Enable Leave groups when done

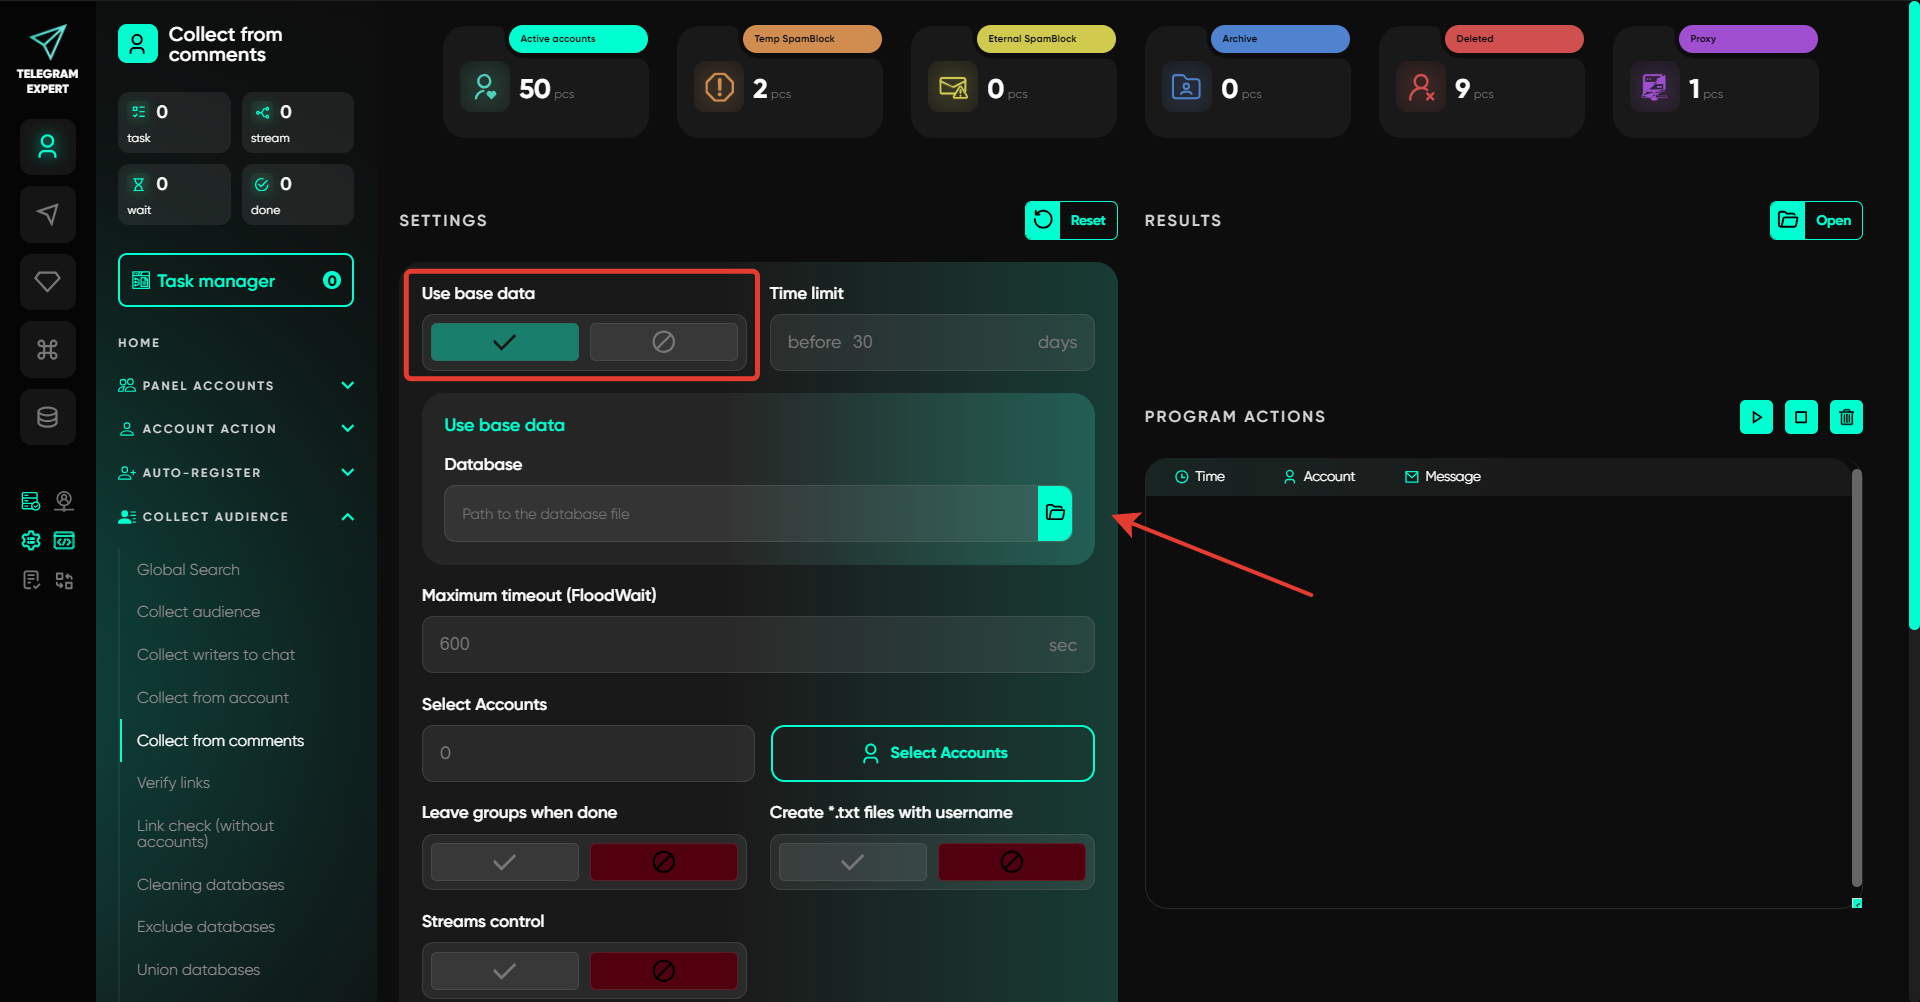[x=504, y=862]
